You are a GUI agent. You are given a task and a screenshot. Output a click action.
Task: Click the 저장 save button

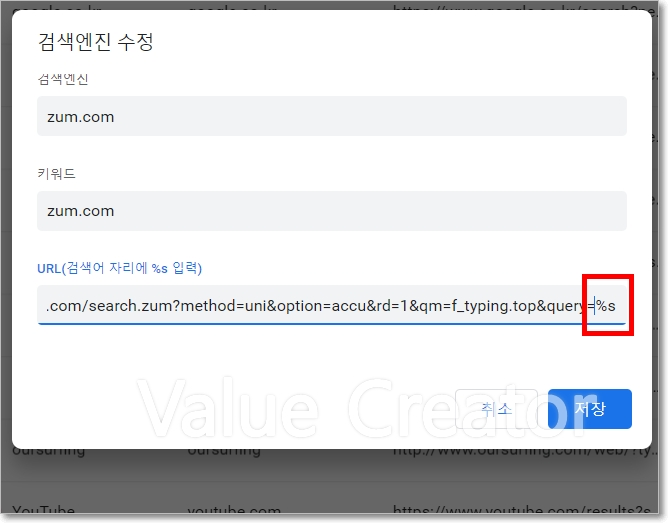(x=590, y=409)
